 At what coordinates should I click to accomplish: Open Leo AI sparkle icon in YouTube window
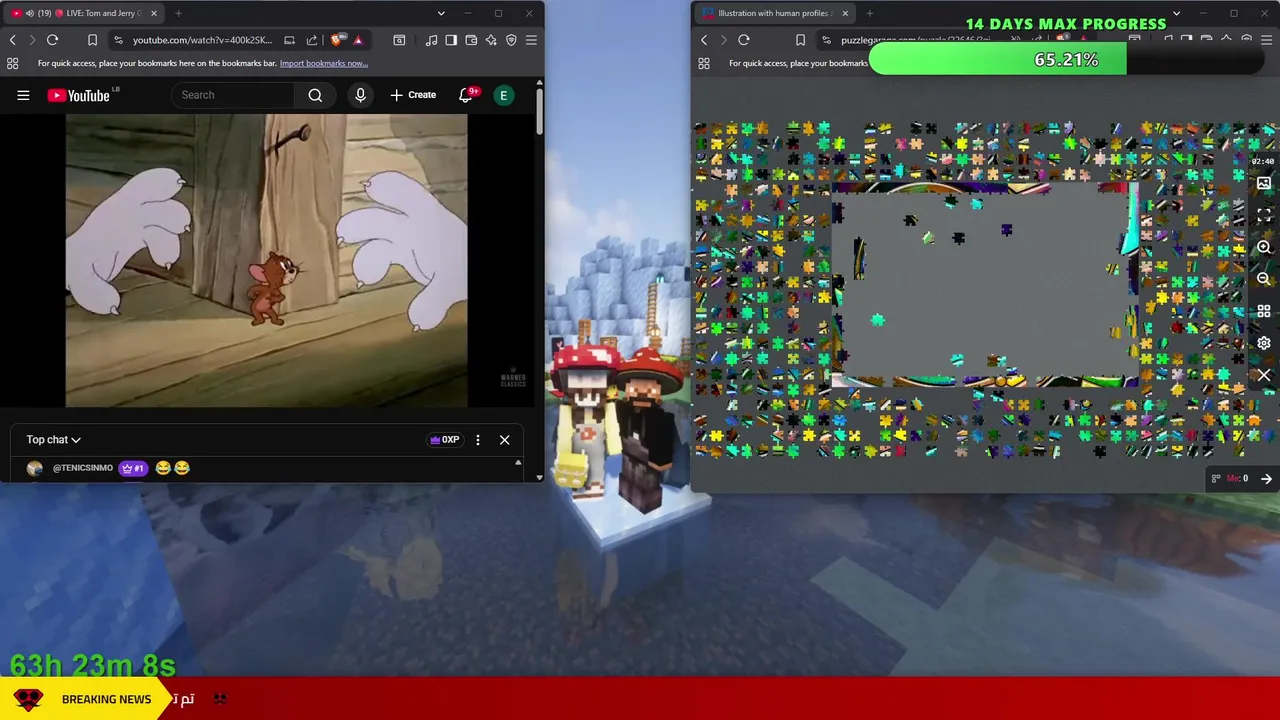tap(491, 40)
